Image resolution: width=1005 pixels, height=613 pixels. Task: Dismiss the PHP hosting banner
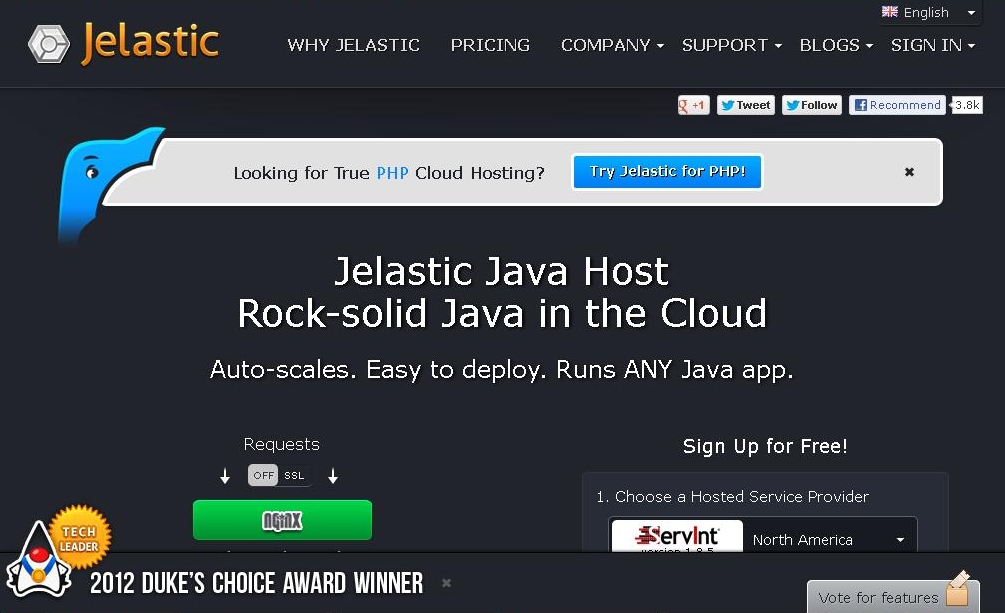[909, 172]
